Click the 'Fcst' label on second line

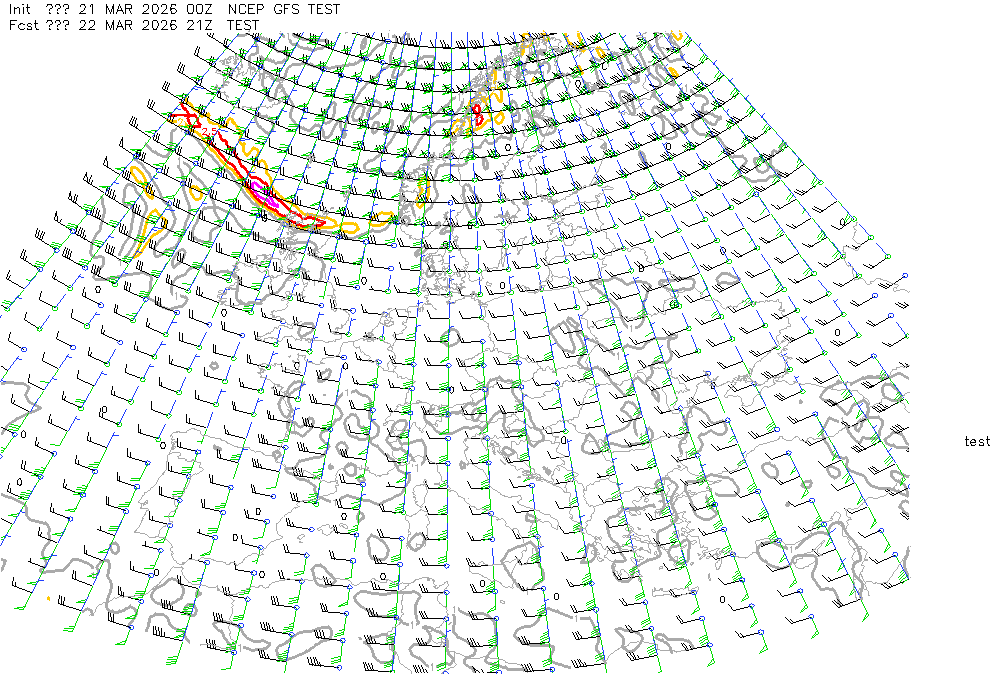click(22, 25)
